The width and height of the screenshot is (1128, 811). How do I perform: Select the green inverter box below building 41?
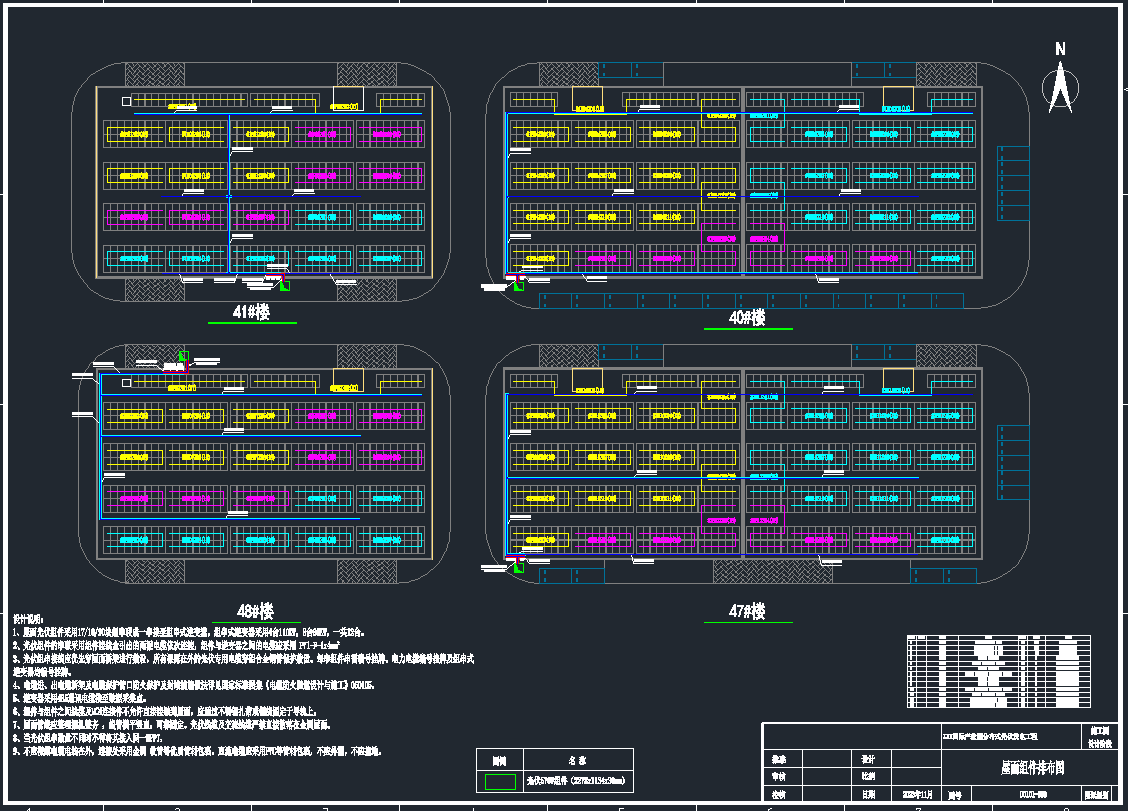click(x=285, y=286)
